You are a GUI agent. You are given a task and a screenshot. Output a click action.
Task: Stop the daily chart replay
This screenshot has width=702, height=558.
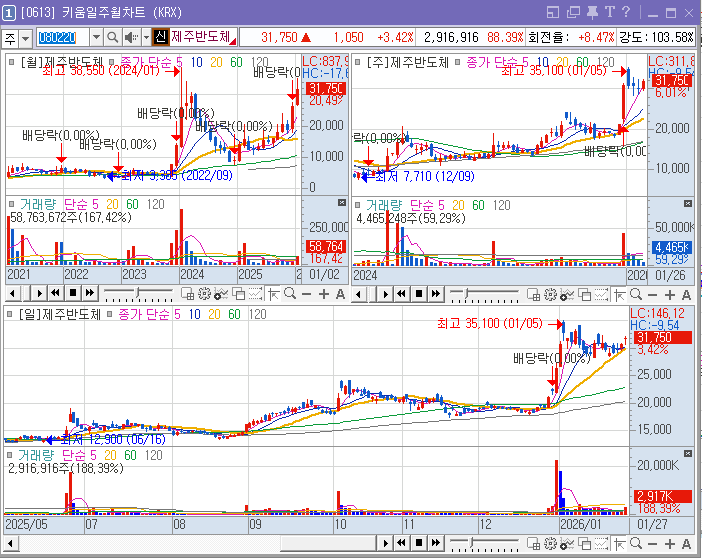(x=419, y=543)
